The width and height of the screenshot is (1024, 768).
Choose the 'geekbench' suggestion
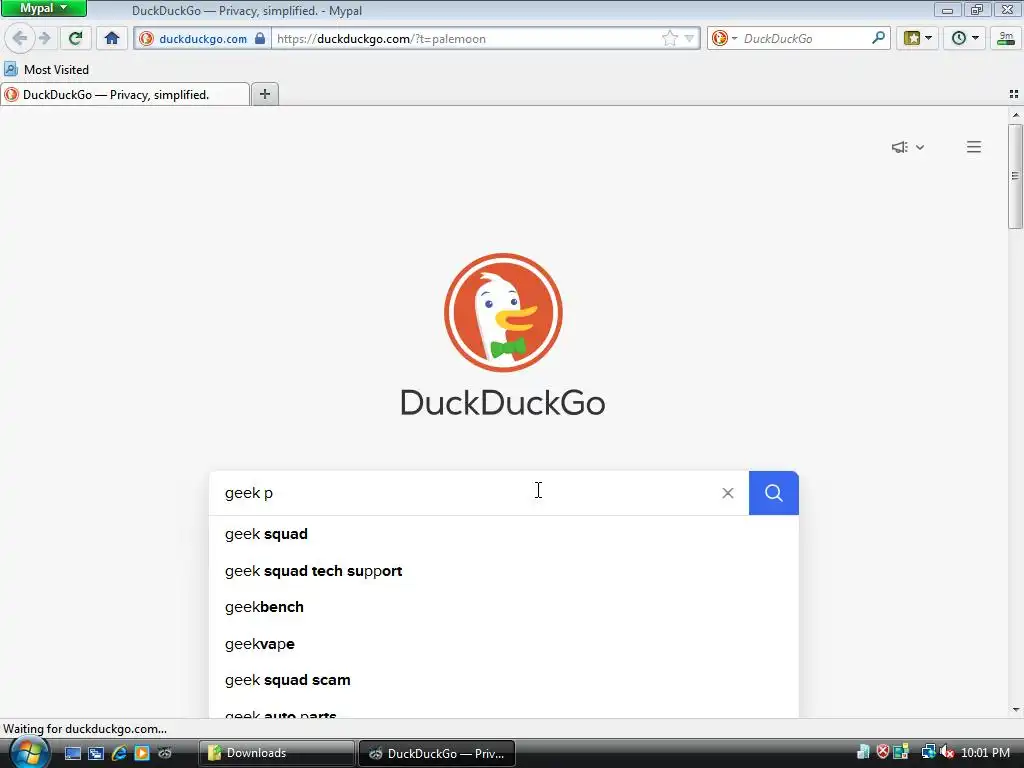tap(504, 607)
